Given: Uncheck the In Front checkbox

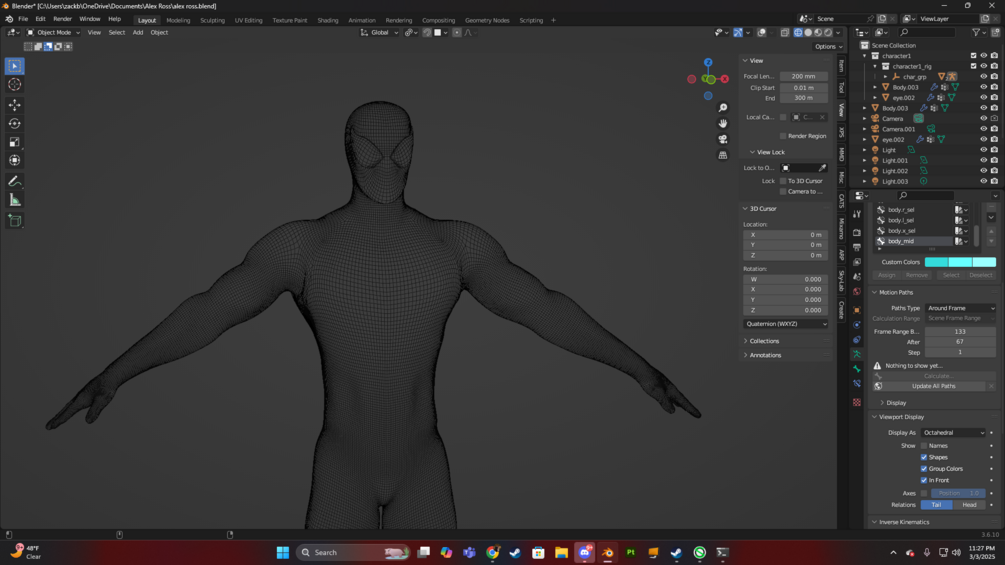Looking at the screenshot, I should (924, 480).
